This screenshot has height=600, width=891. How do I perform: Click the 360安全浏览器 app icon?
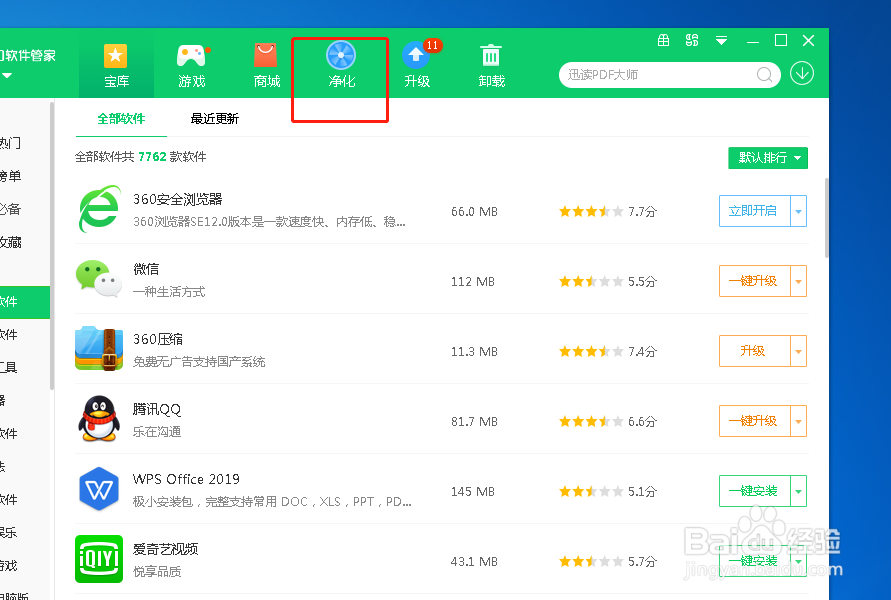(x=99, y=211)
